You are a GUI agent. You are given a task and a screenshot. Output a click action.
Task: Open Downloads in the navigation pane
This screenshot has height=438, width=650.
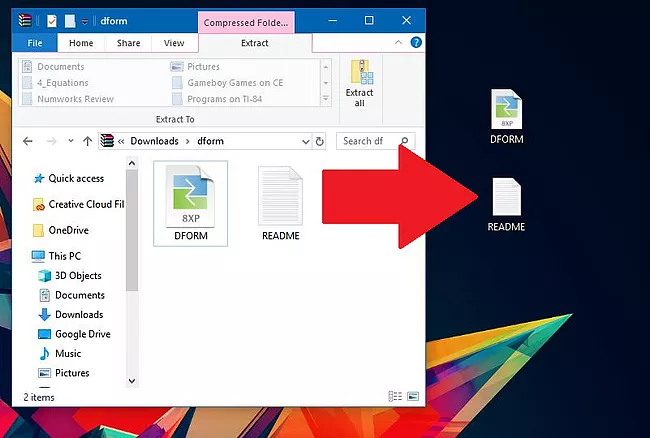78,314
